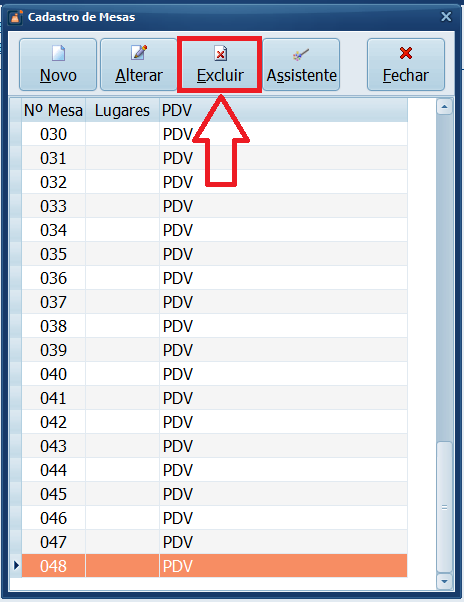Select mesa 040 in the list
The image size is (464, 602).
215,374
